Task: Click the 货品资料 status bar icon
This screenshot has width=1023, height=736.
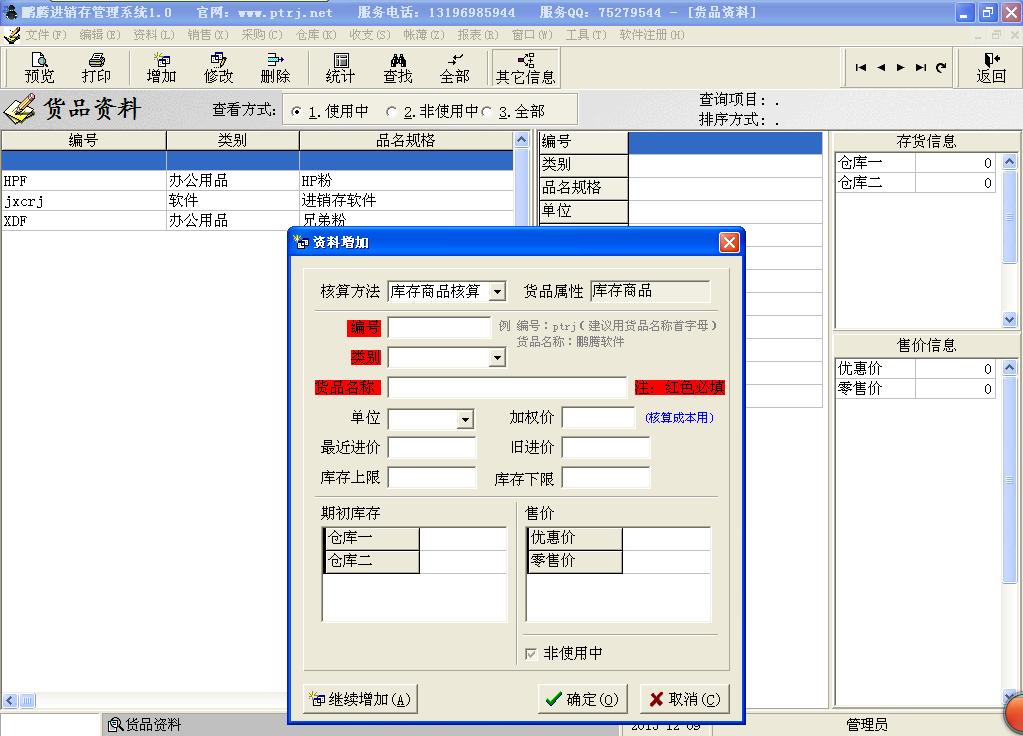Action: [x=115, y=724]
